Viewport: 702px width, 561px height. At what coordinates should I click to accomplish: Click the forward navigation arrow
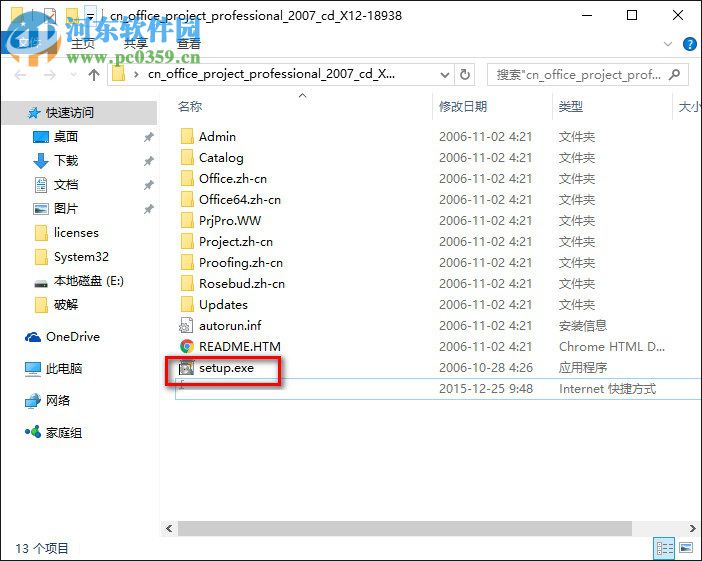tap(50, 75)
